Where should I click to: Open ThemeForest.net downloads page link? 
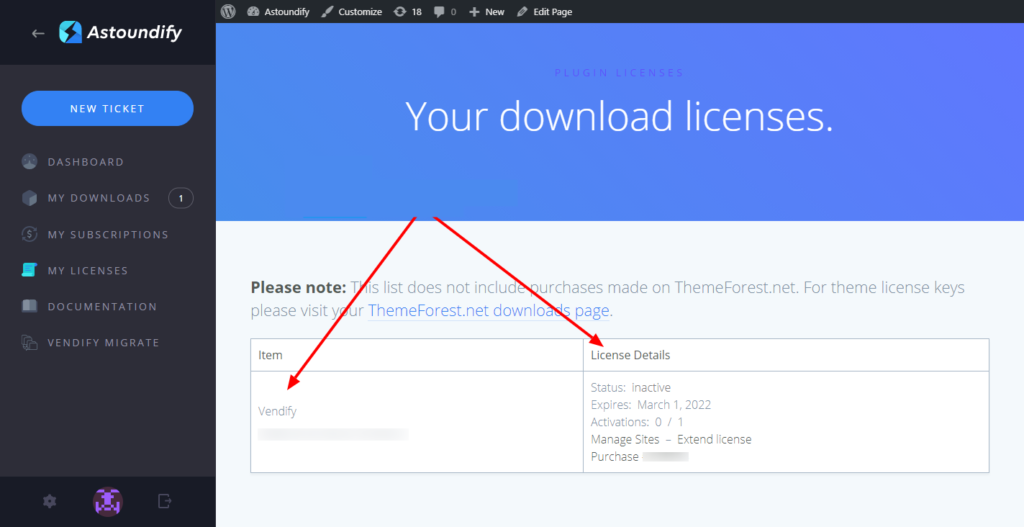tap(488, 310)
